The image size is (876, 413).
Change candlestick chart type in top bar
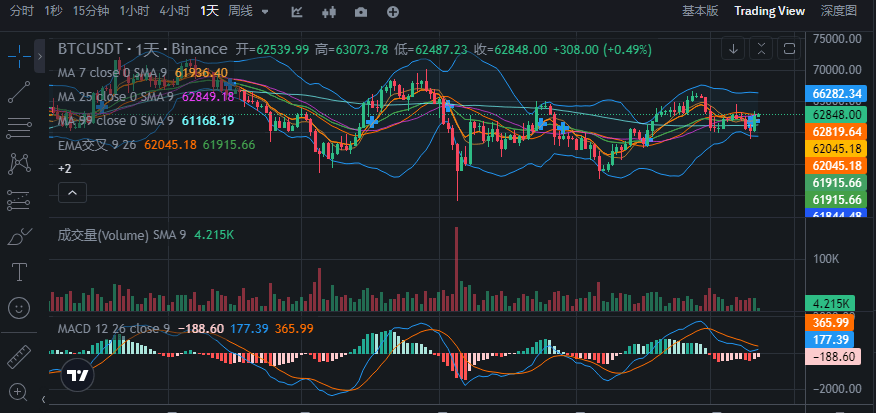[x=330, y=12]
